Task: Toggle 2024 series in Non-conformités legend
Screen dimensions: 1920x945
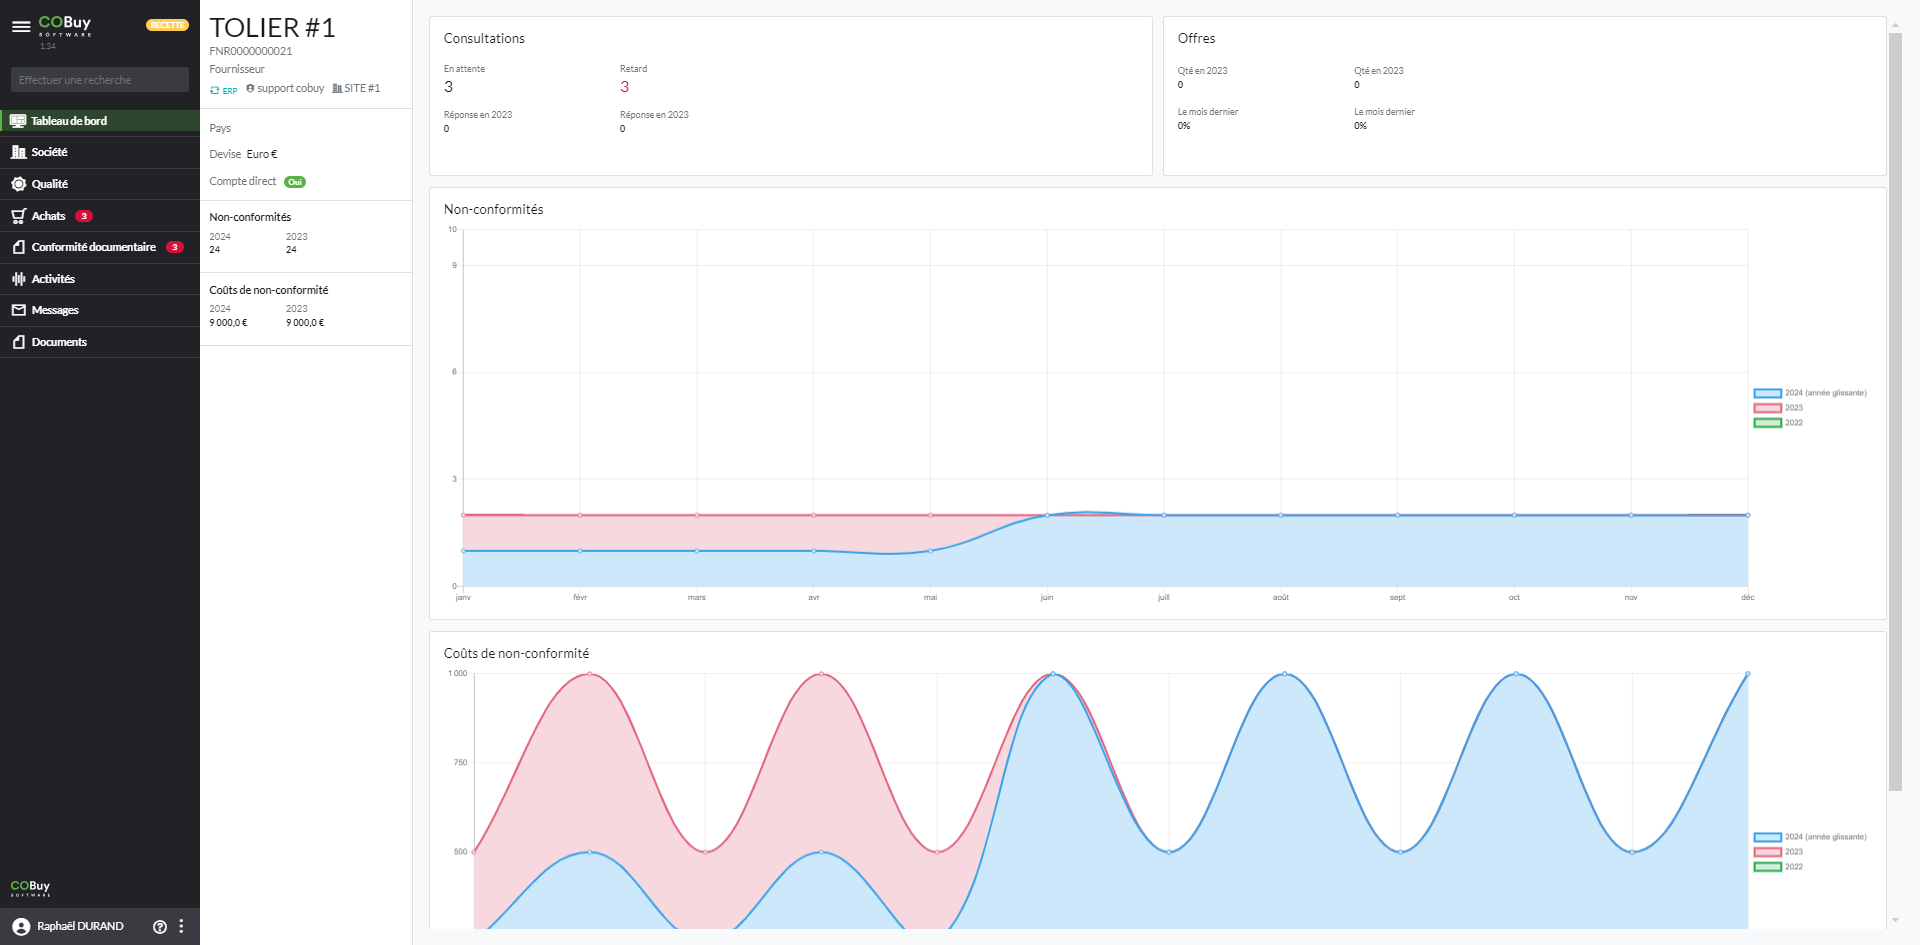Action: point(1767,393)
